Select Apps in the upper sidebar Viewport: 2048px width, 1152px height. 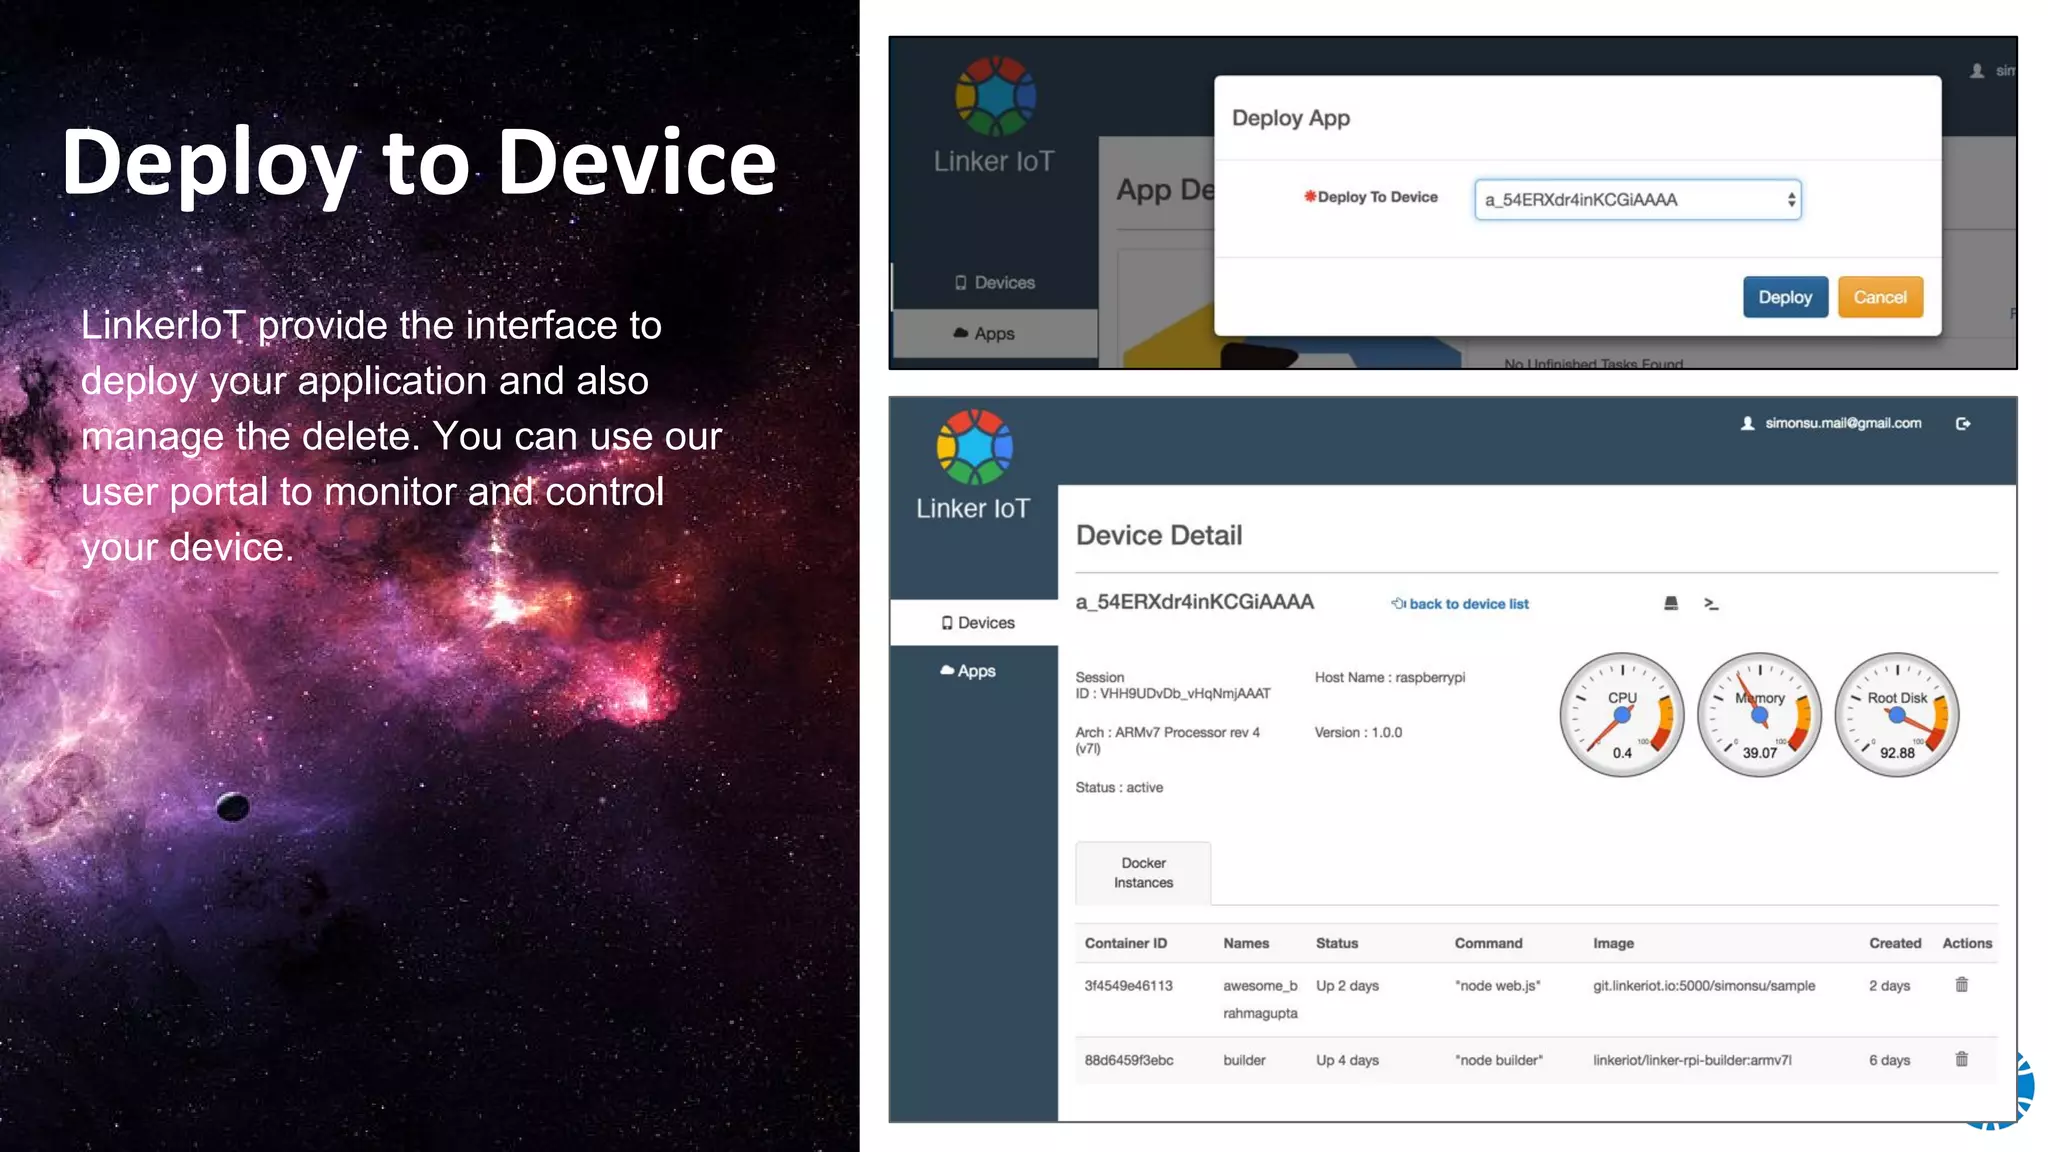pos(985,334)
